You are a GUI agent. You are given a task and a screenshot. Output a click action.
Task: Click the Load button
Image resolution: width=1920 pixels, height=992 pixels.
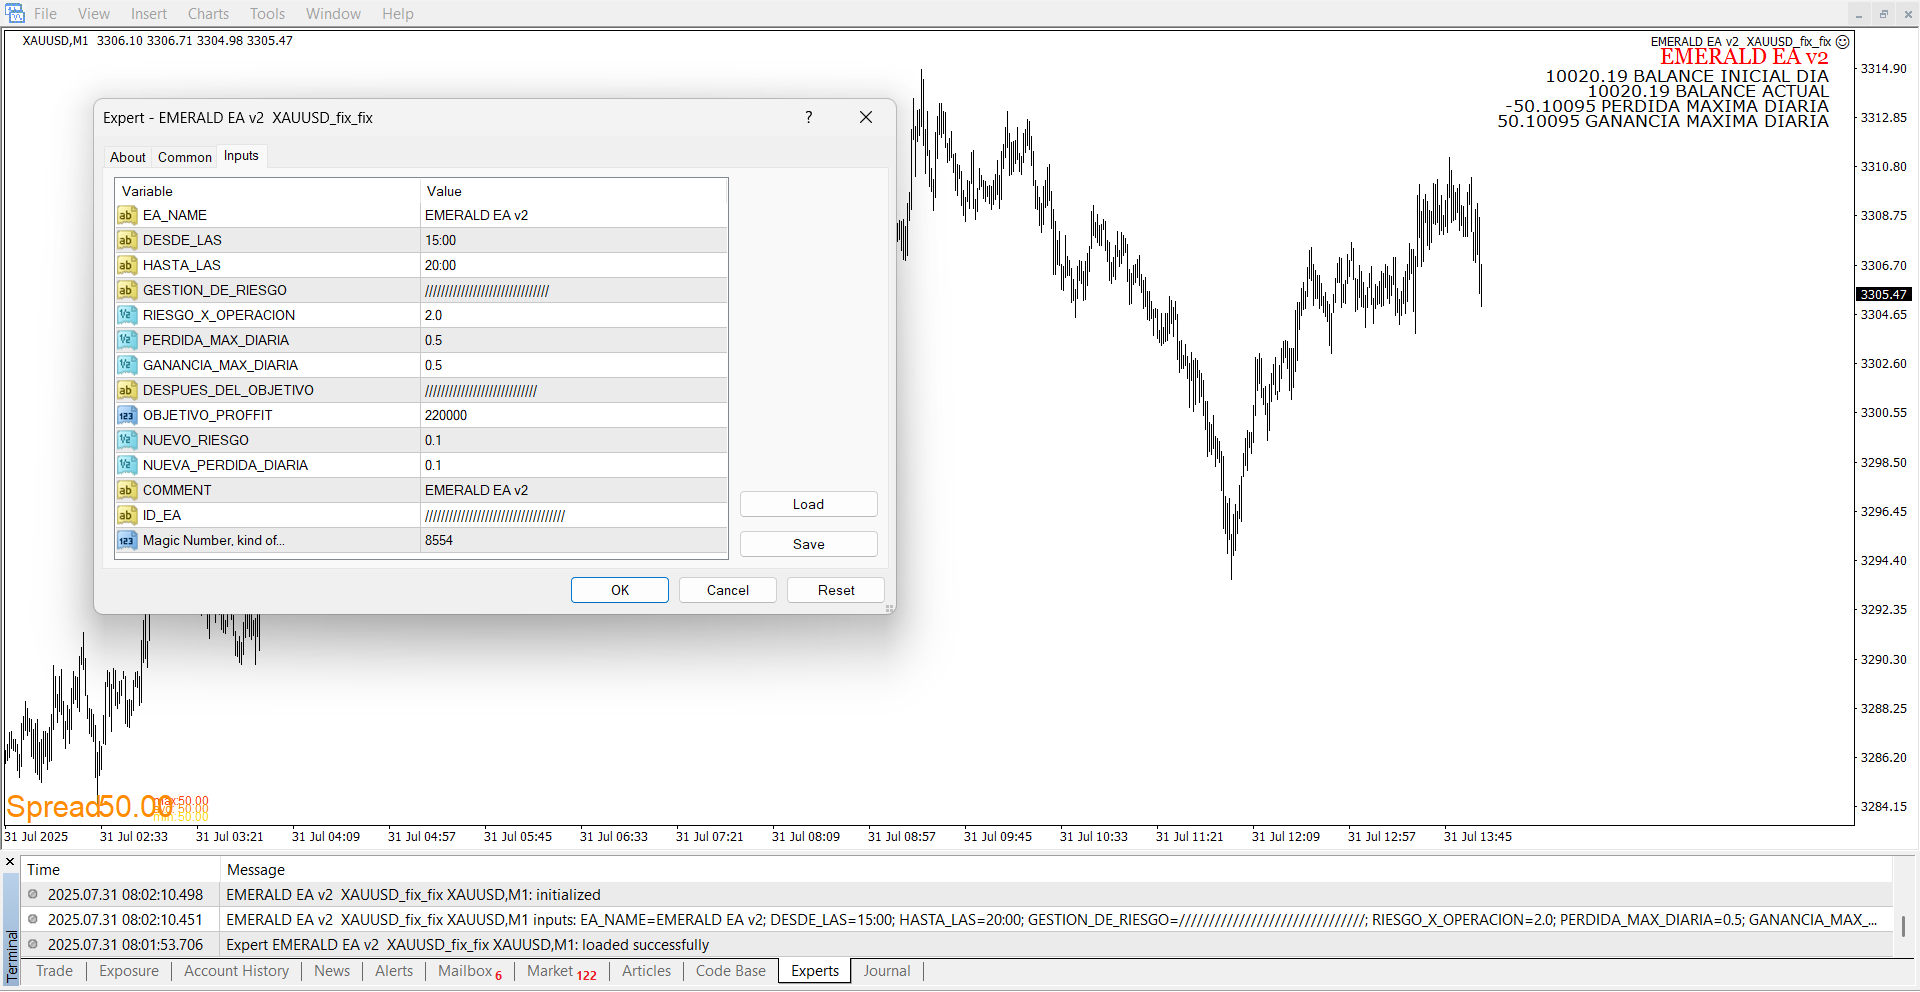pyautogui.click(x=808, y=504)
